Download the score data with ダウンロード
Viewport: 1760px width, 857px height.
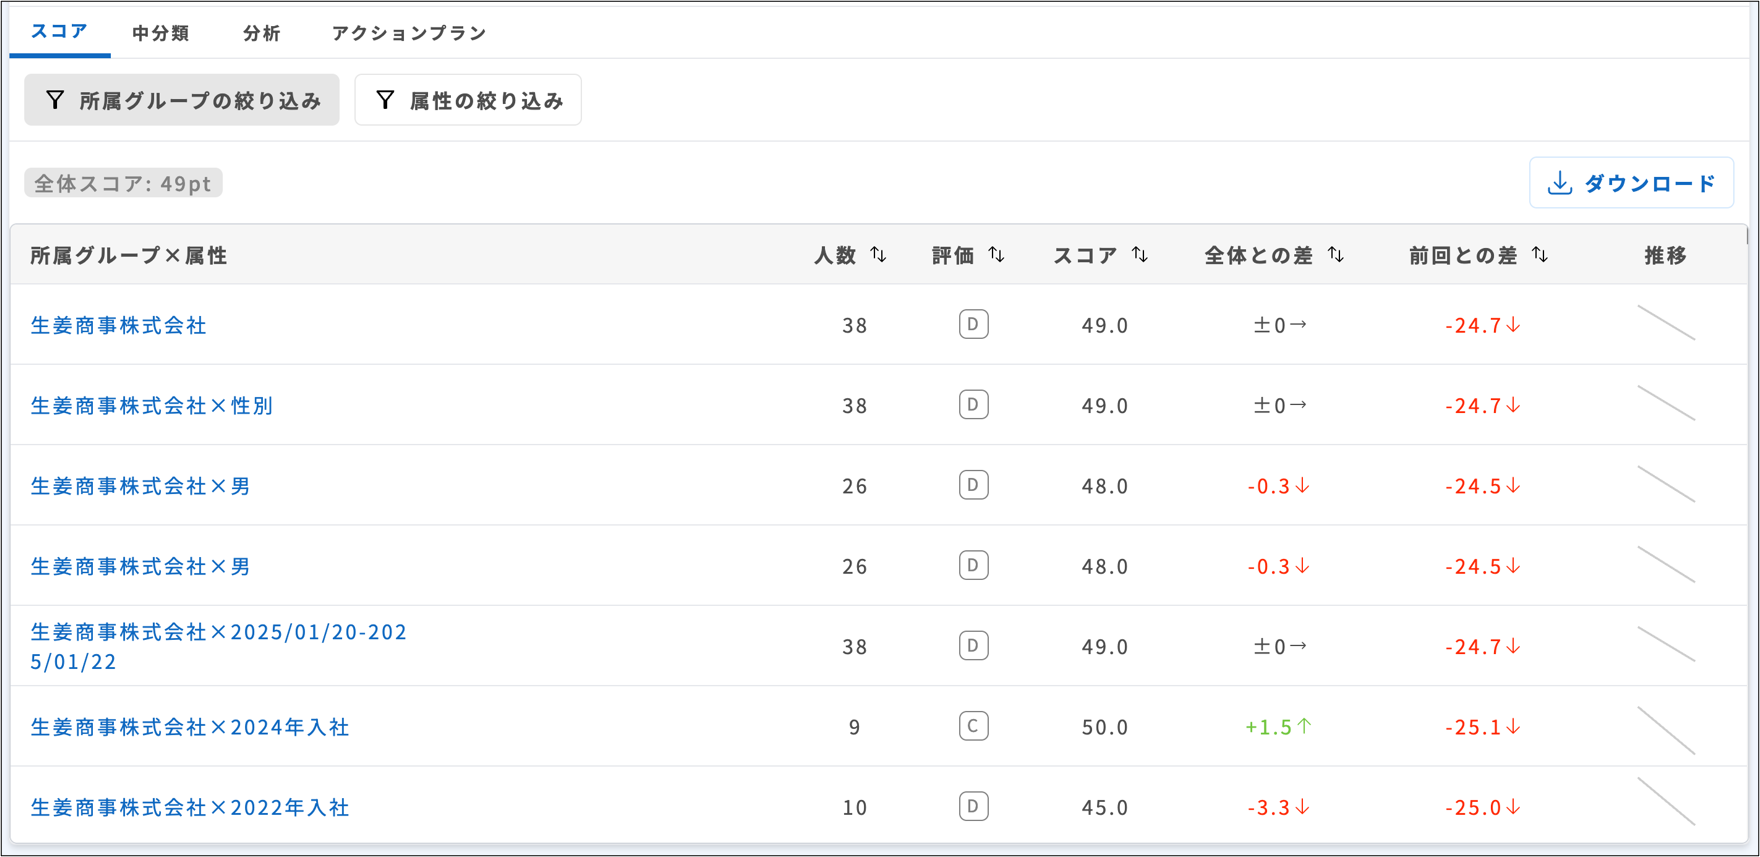pyautogui.click(x=1631, y=183)
